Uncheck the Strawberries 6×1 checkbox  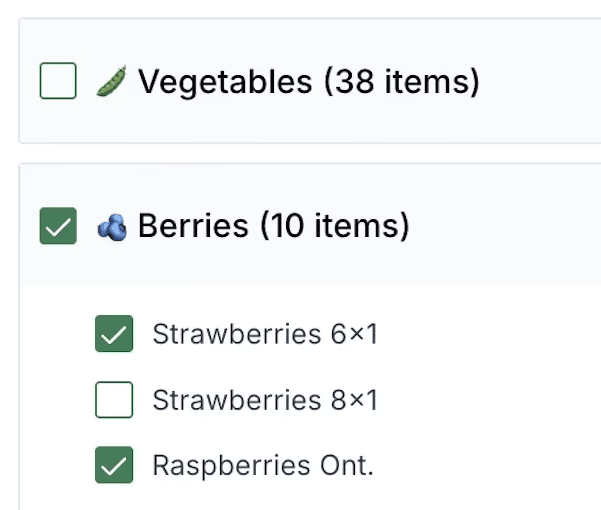point(114,334)
